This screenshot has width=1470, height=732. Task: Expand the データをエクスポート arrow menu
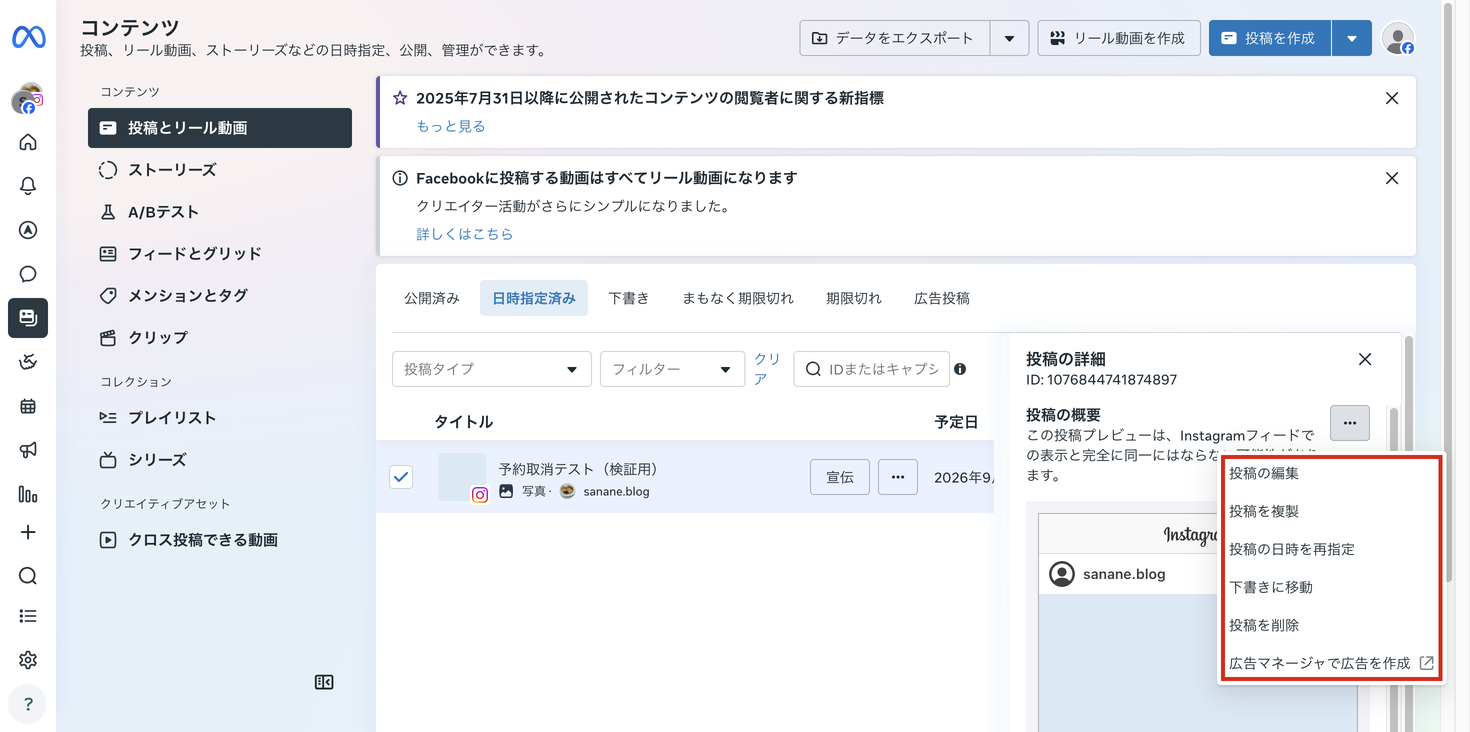[x=1010, y=38]
